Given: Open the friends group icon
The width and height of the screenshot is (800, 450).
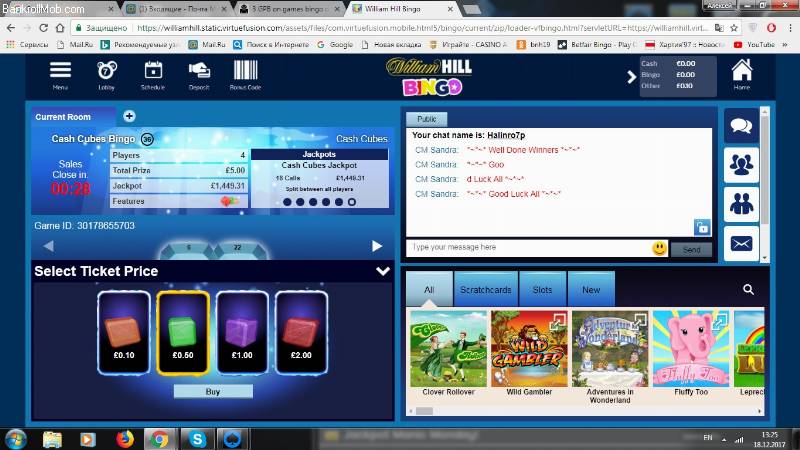Looking at the screenshot, I should click(741, 204).
